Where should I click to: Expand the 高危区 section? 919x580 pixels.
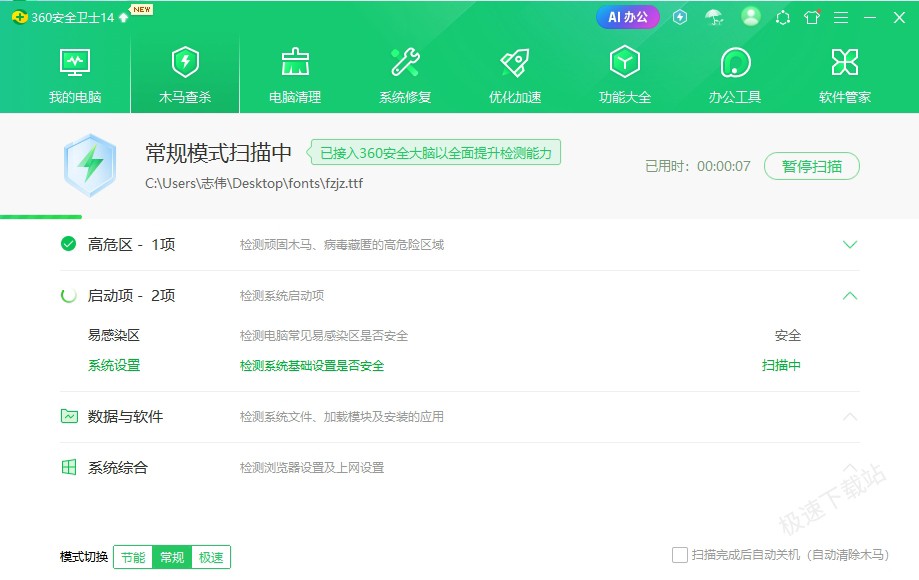(x=850, y=245)
